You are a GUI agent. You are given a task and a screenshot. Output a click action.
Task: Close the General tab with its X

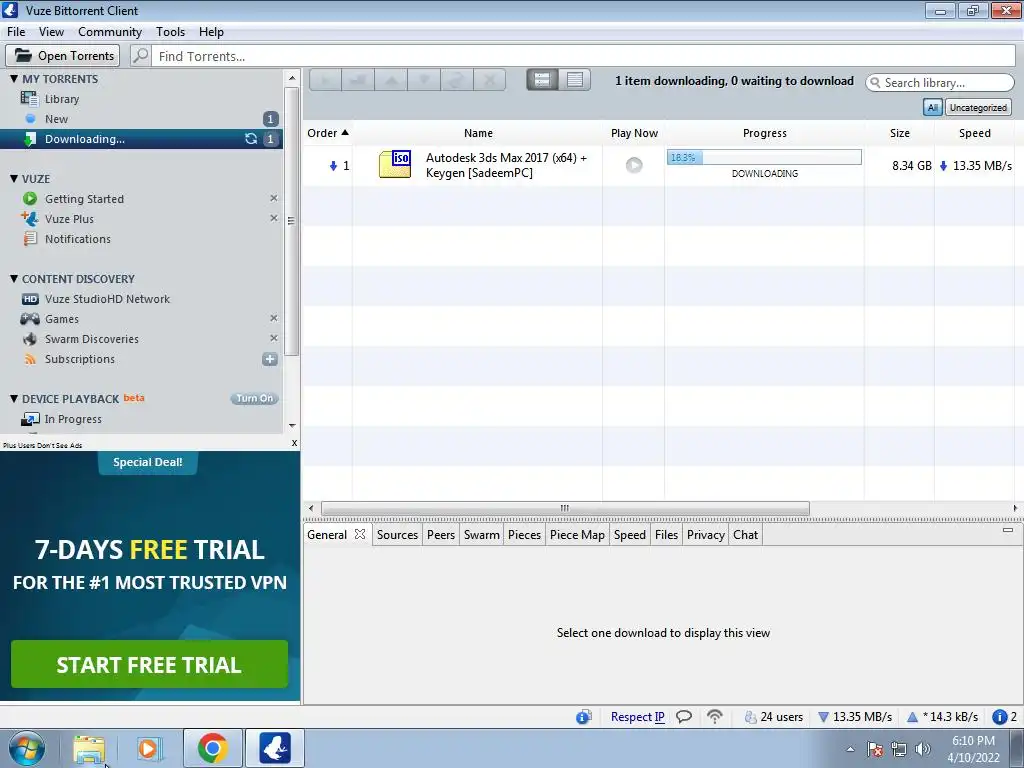(x=360, y=534)
